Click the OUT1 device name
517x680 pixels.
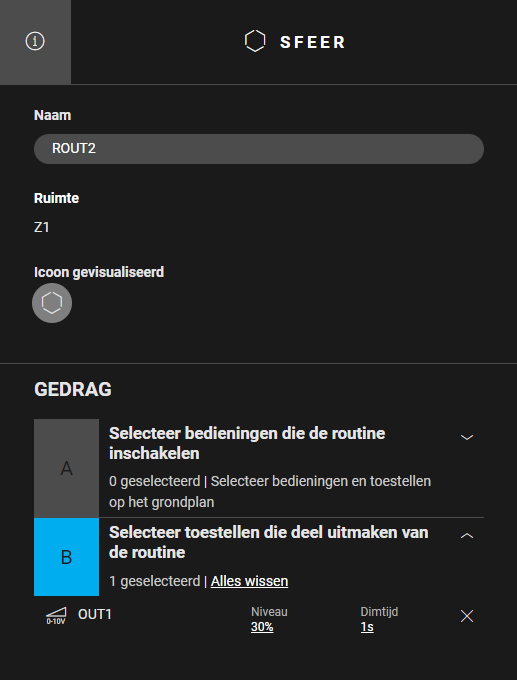click(x=95, y=614)
